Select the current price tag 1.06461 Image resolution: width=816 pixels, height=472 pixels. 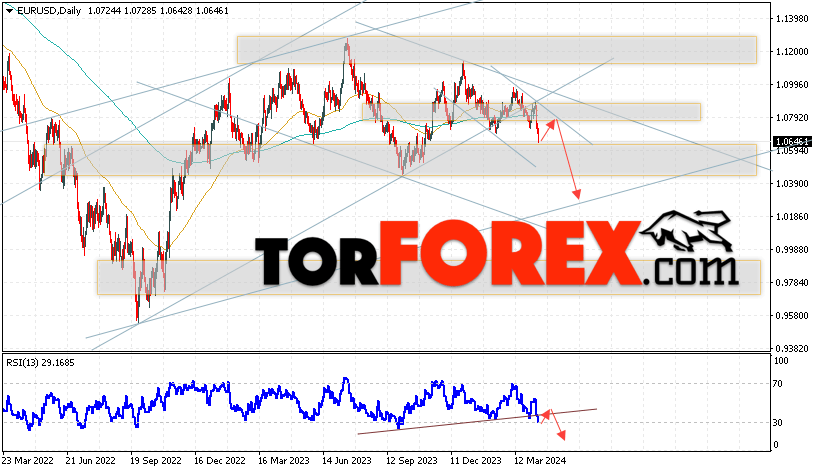tap(792, 142)
